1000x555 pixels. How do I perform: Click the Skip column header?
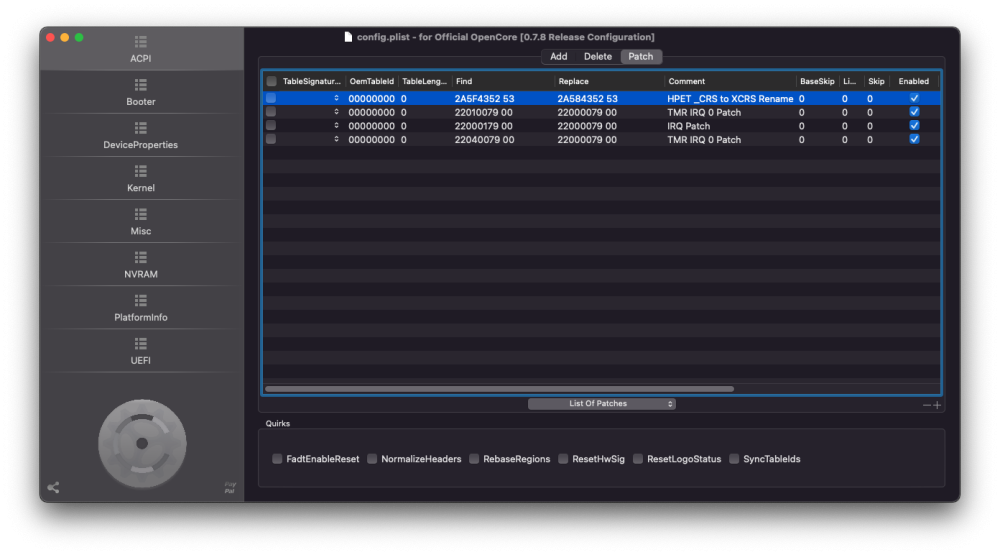click(876, 81)
